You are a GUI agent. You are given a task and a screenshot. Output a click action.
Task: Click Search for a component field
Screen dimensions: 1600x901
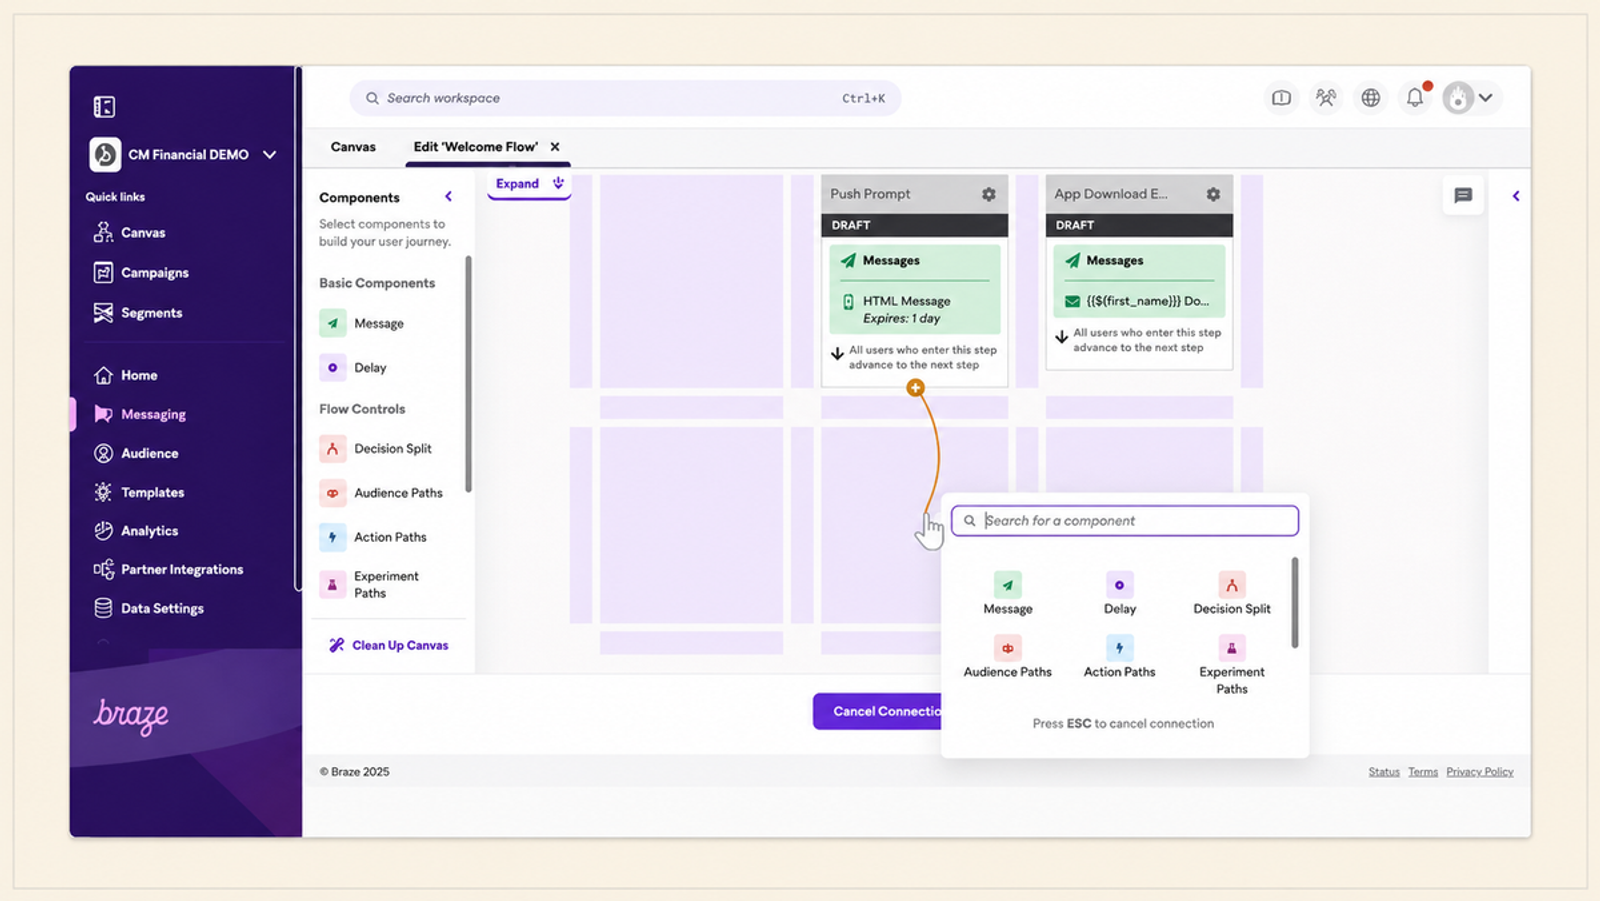tap(1125, 521)
